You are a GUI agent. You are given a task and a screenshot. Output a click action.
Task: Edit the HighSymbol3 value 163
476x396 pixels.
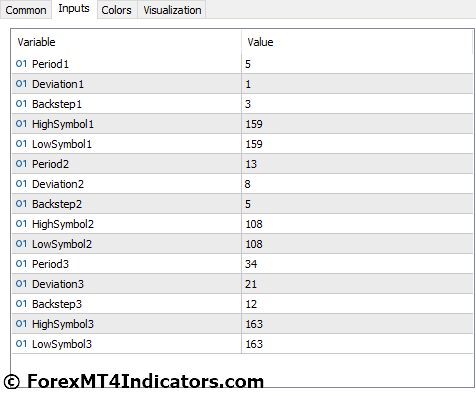point(357,324)
